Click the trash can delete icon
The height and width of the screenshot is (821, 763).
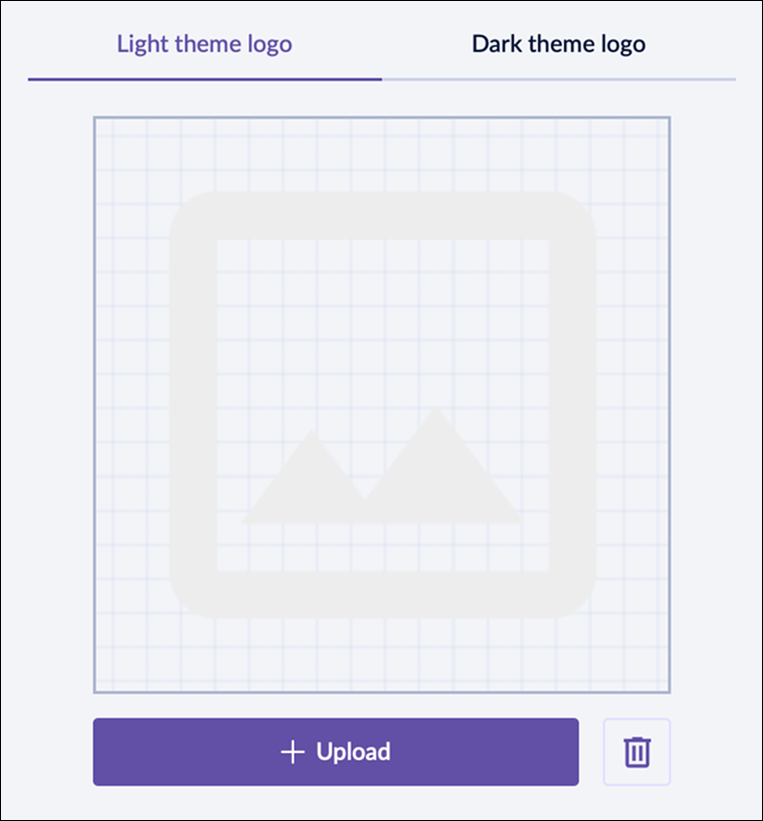[637, 752]
